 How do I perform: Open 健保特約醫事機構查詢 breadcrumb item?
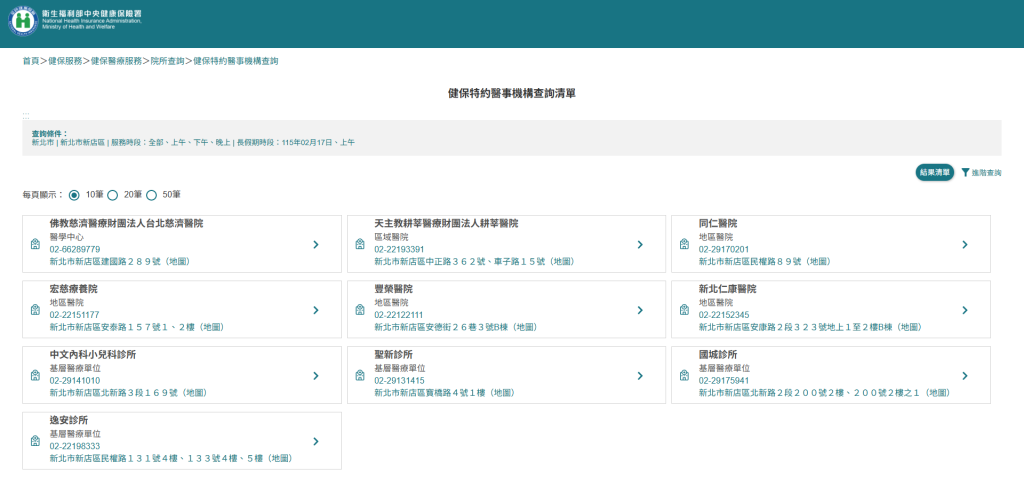coord(236,61)
